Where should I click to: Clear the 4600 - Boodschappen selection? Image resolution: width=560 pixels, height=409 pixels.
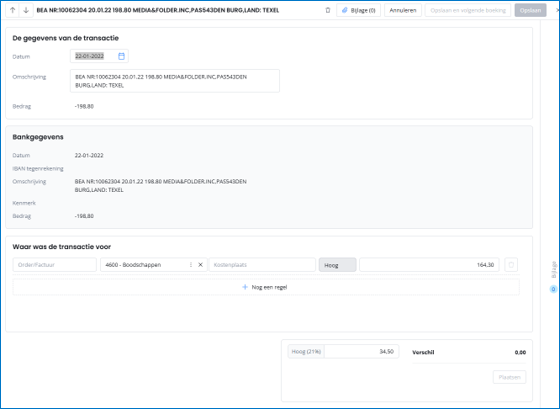click(x=200, y=265)
